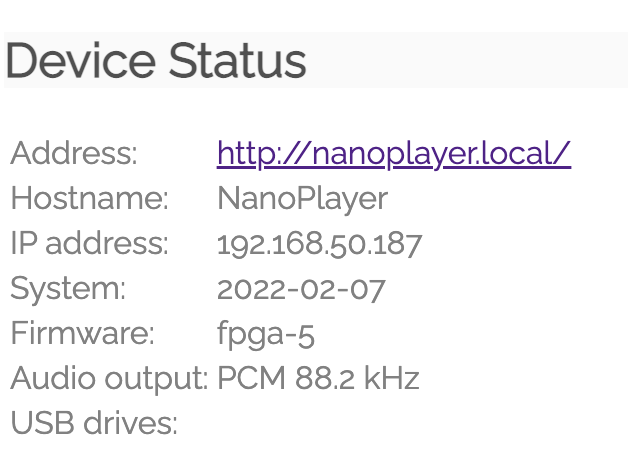Click the system date 2022-02-07
This screenshot has height=472, width=628.
coord(301,289)
